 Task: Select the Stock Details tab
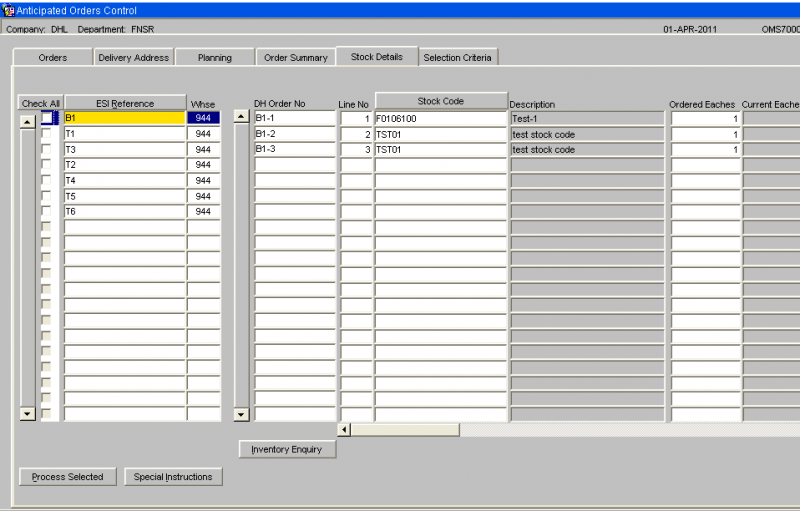377,56
